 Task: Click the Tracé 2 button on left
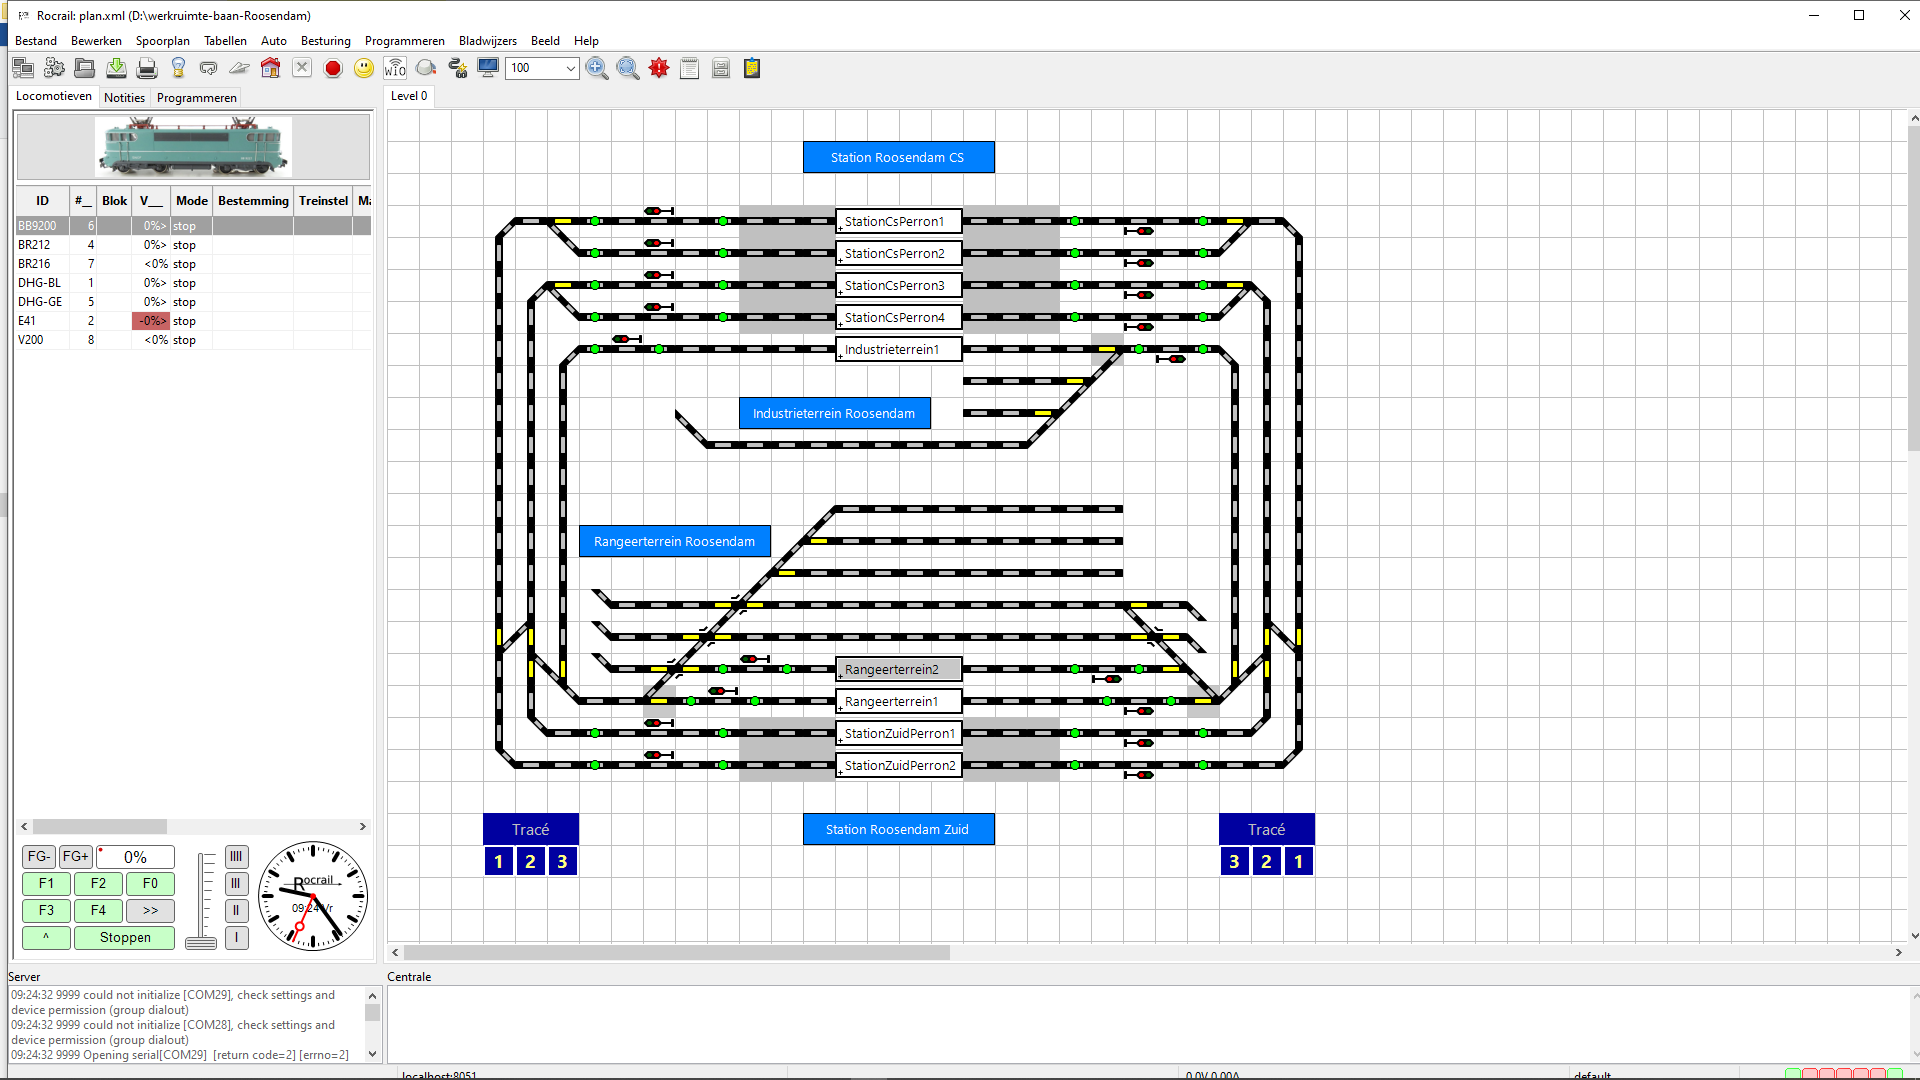[530, 862]
